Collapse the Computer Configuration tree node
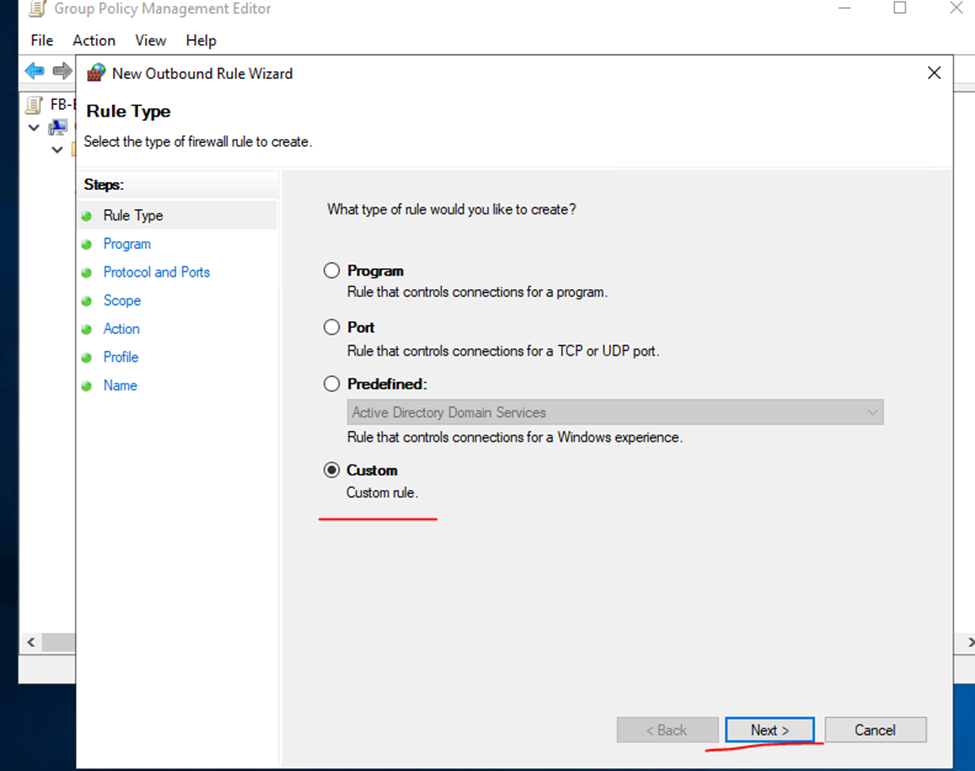The height and width of the screenshot is (771, 975). (34, 127)
